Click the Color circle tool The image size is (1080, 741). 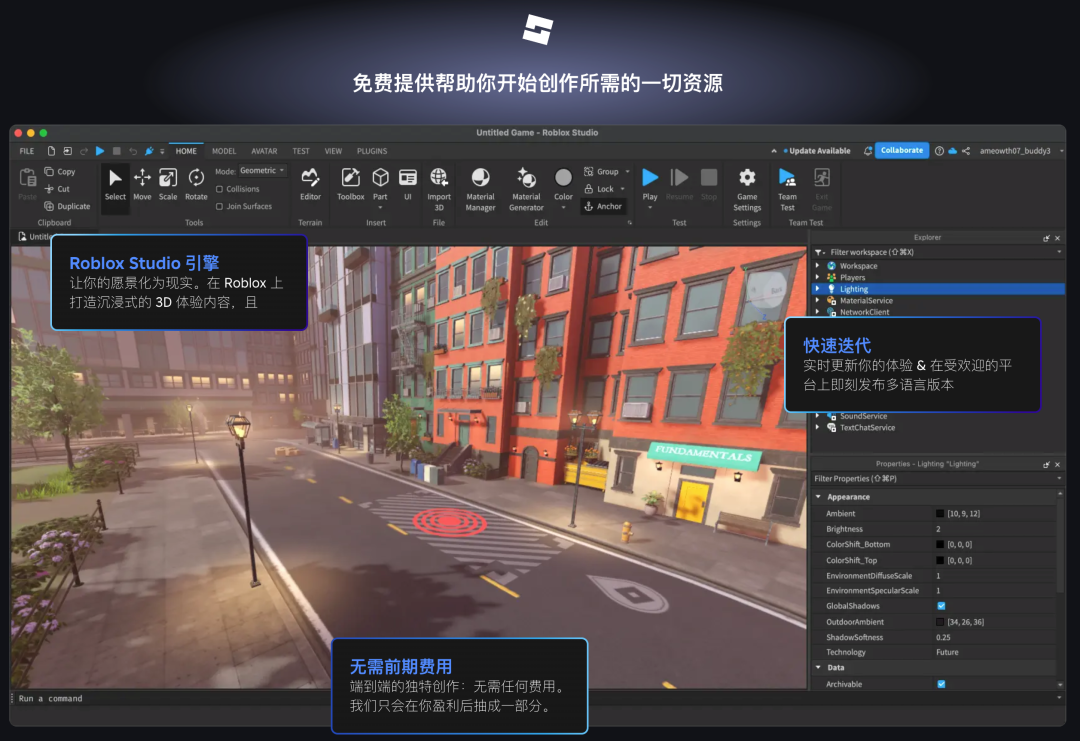tap(563, 178)
